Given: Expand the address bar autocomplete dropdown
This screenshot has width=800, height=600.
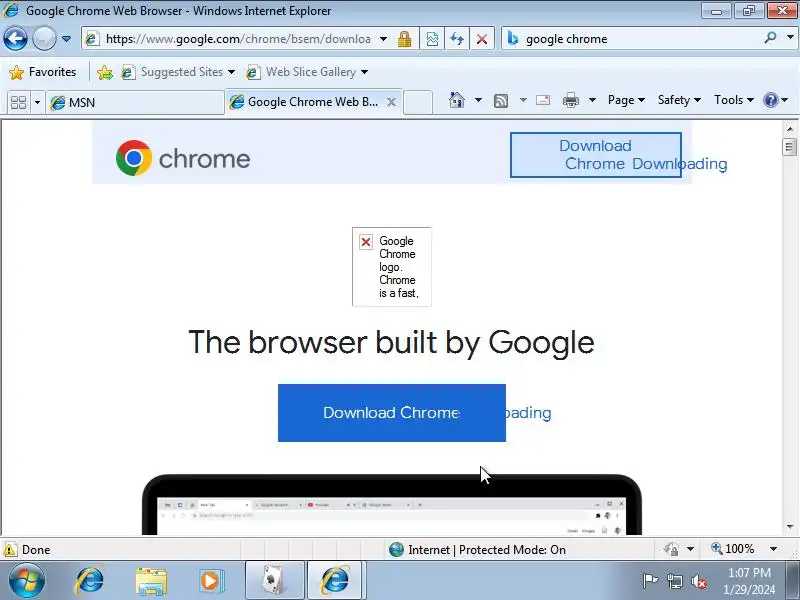Looking at the screenshot, I should [384, 39].
